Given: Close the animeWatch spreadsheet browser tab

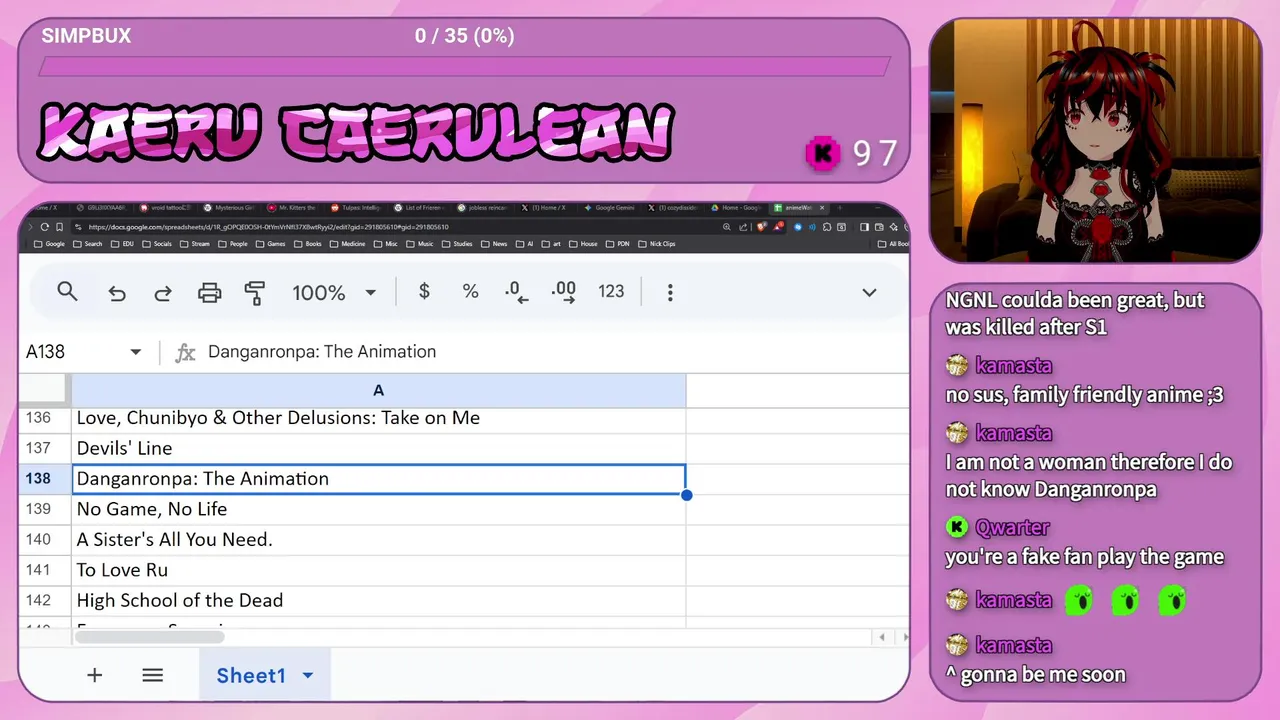Looking at the screenshot, I should [x=822, y=208].
